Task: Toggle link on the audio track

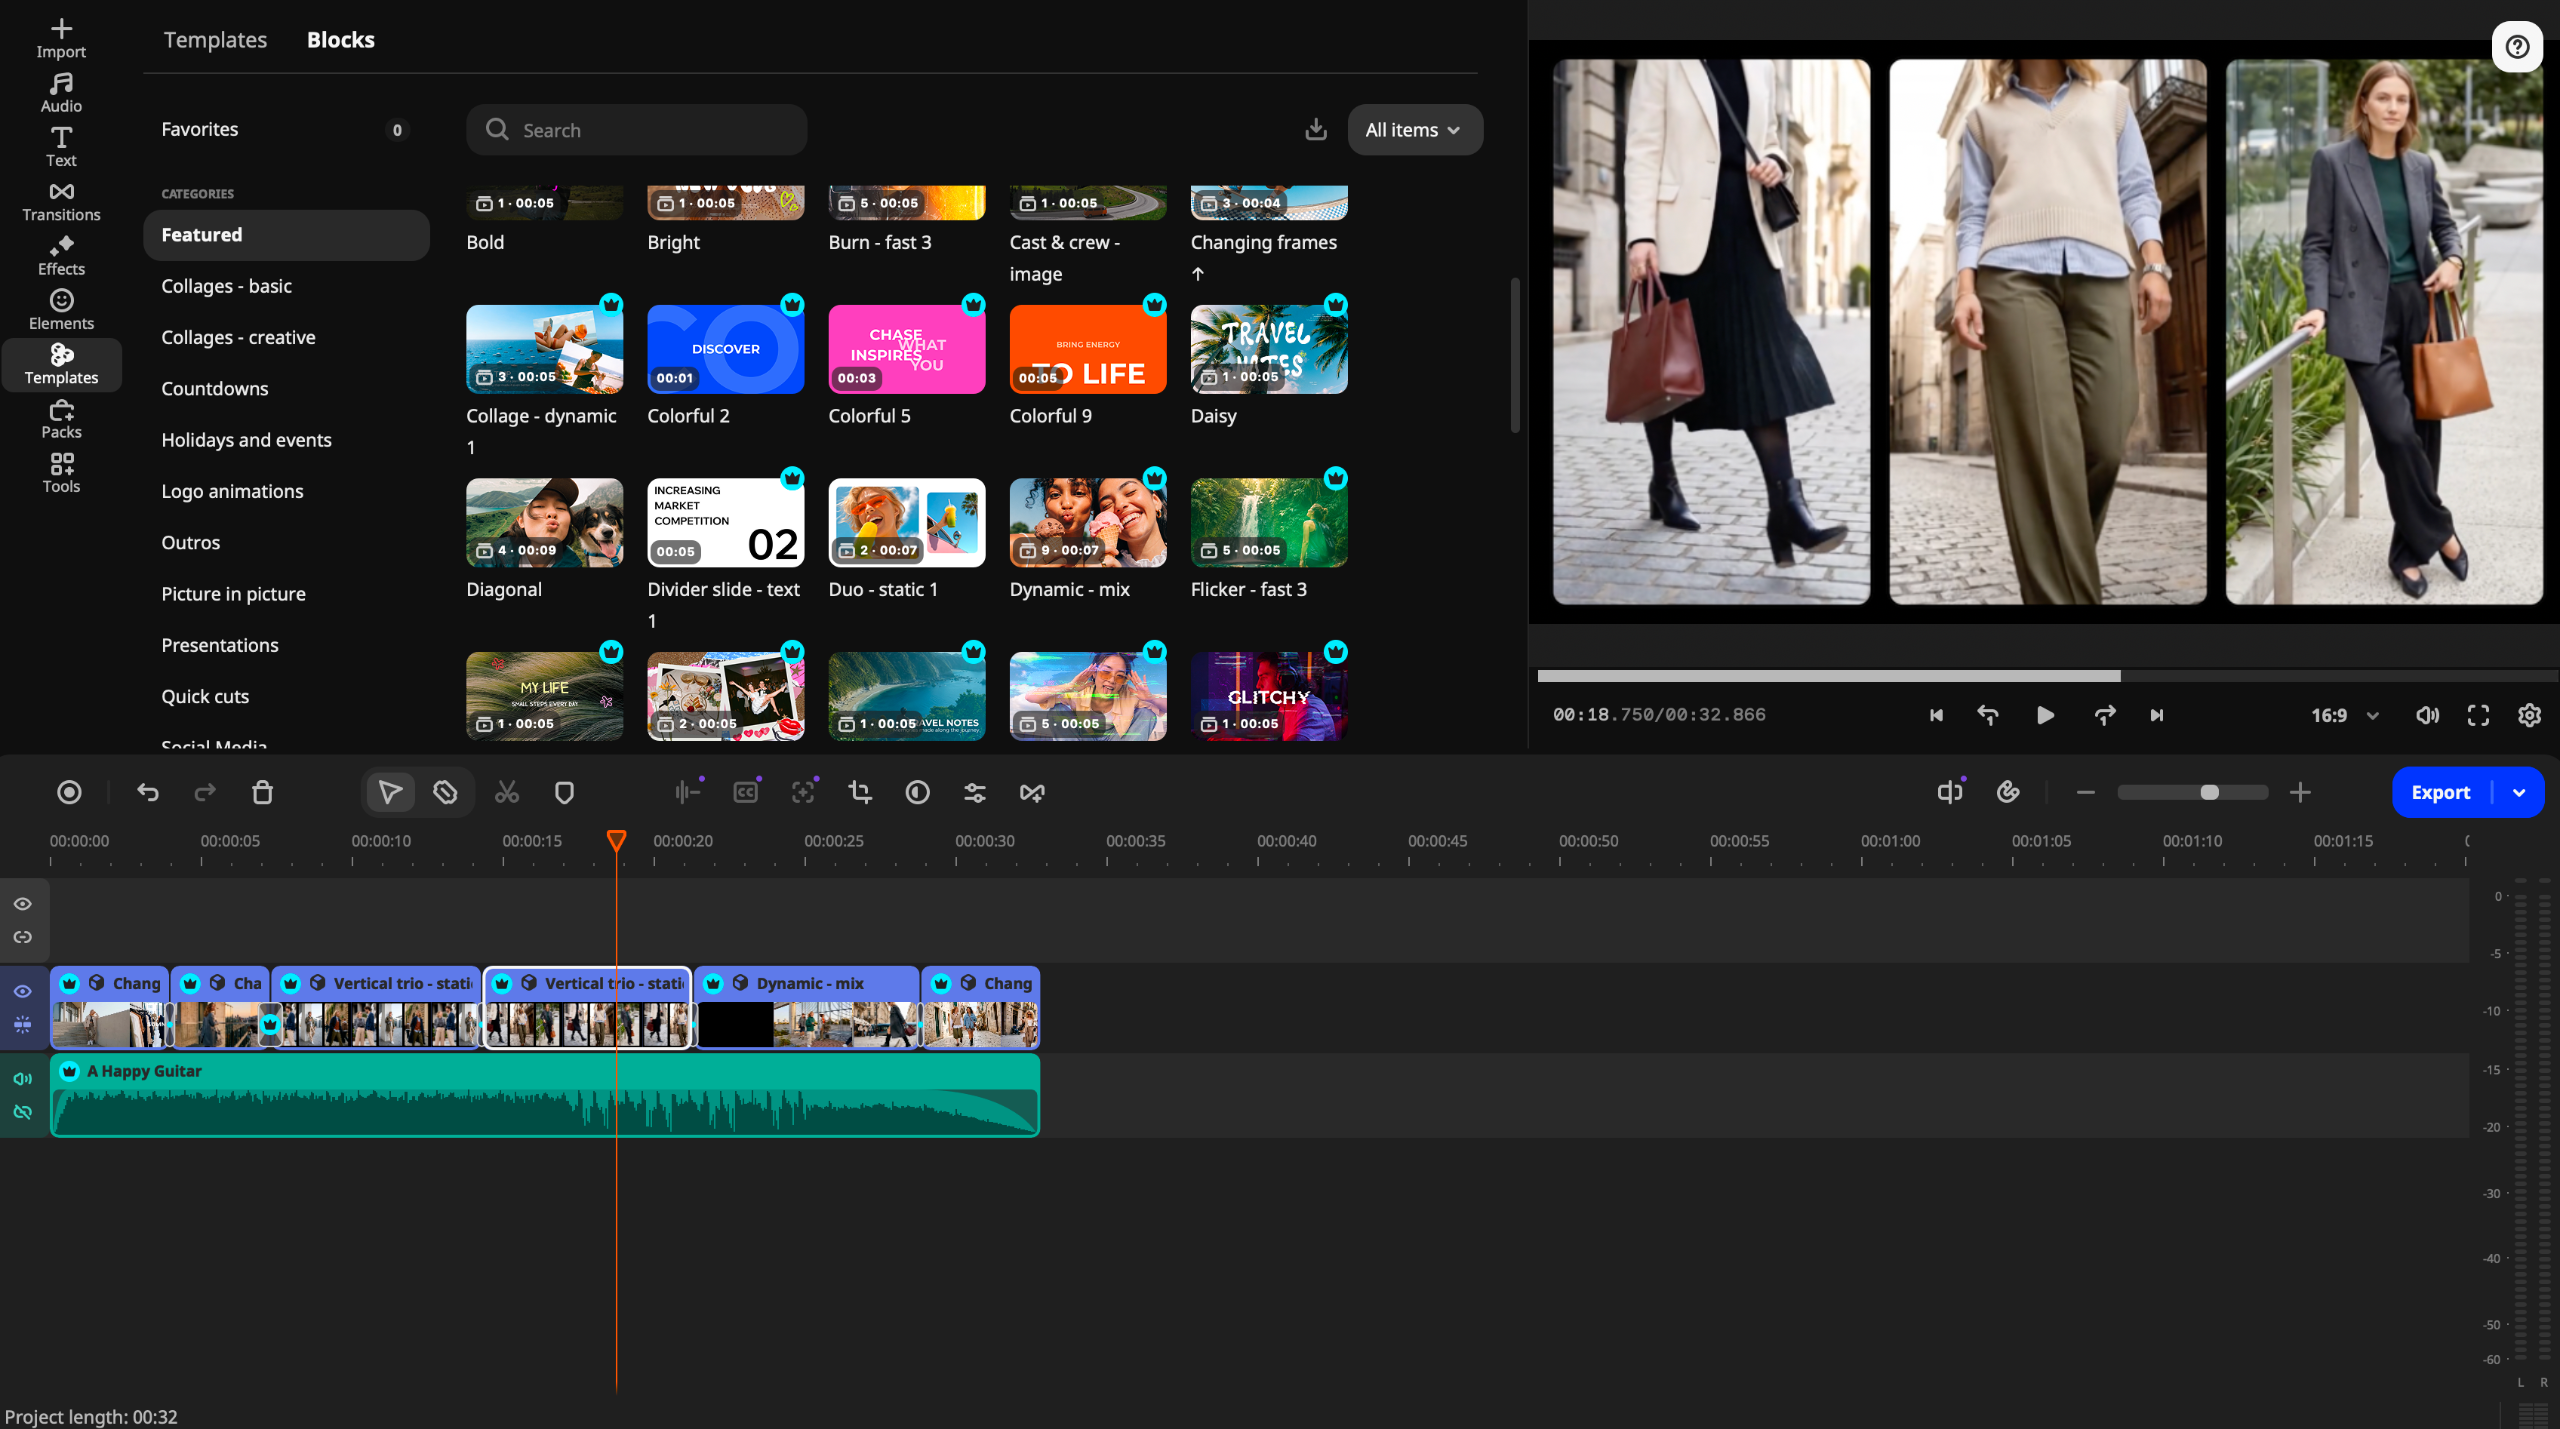Action: (x=22, y=1112)
